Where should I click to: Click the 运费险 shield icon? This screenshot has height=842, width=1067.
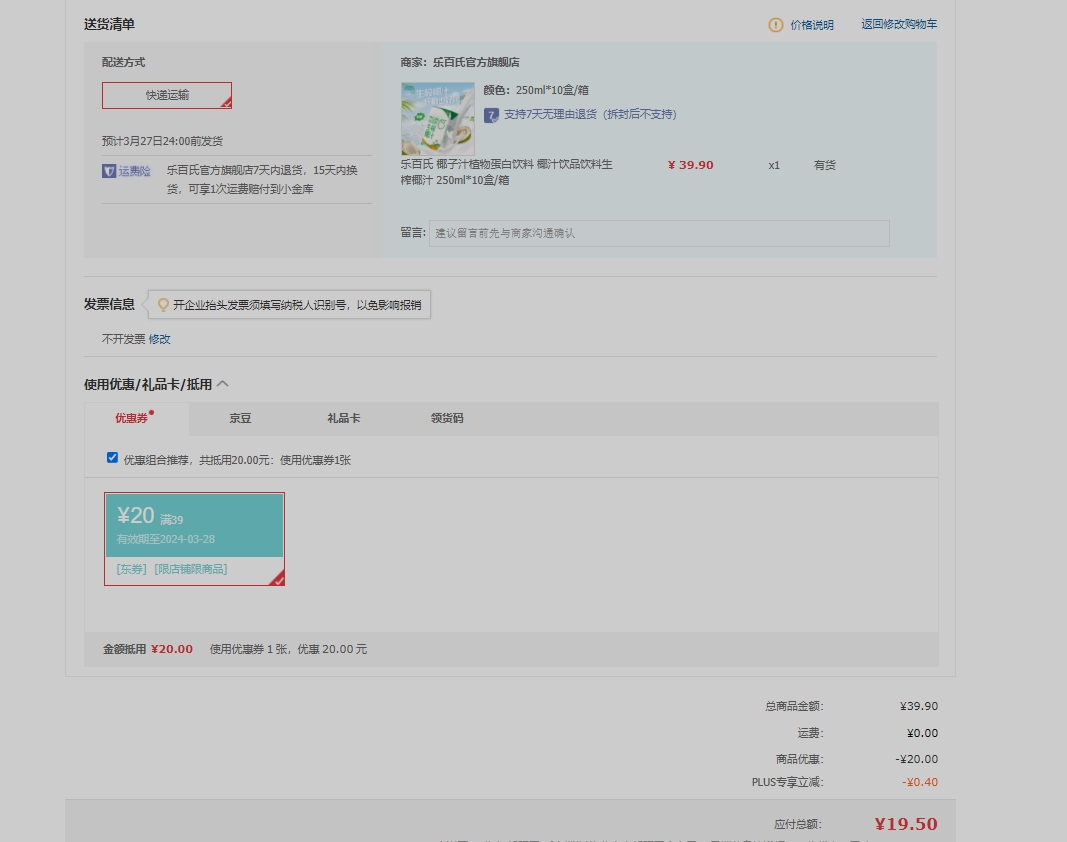pyautogui.click(x=109, y=171)
